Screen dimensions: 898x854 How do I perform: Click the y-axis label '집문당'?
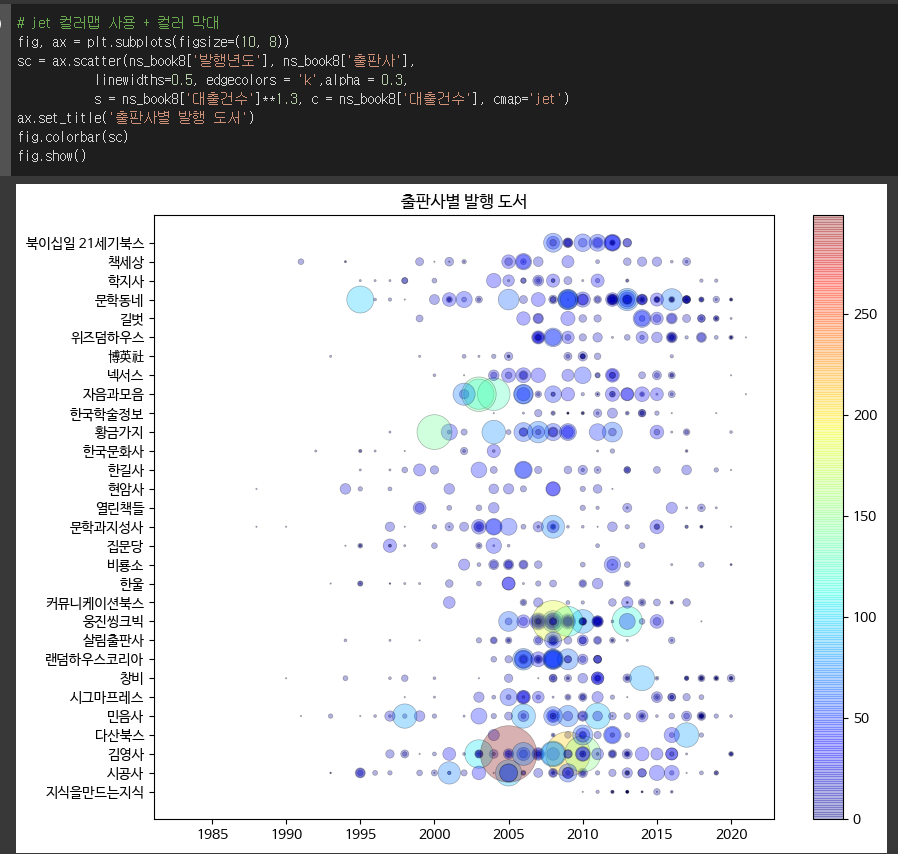pos(125,545)
